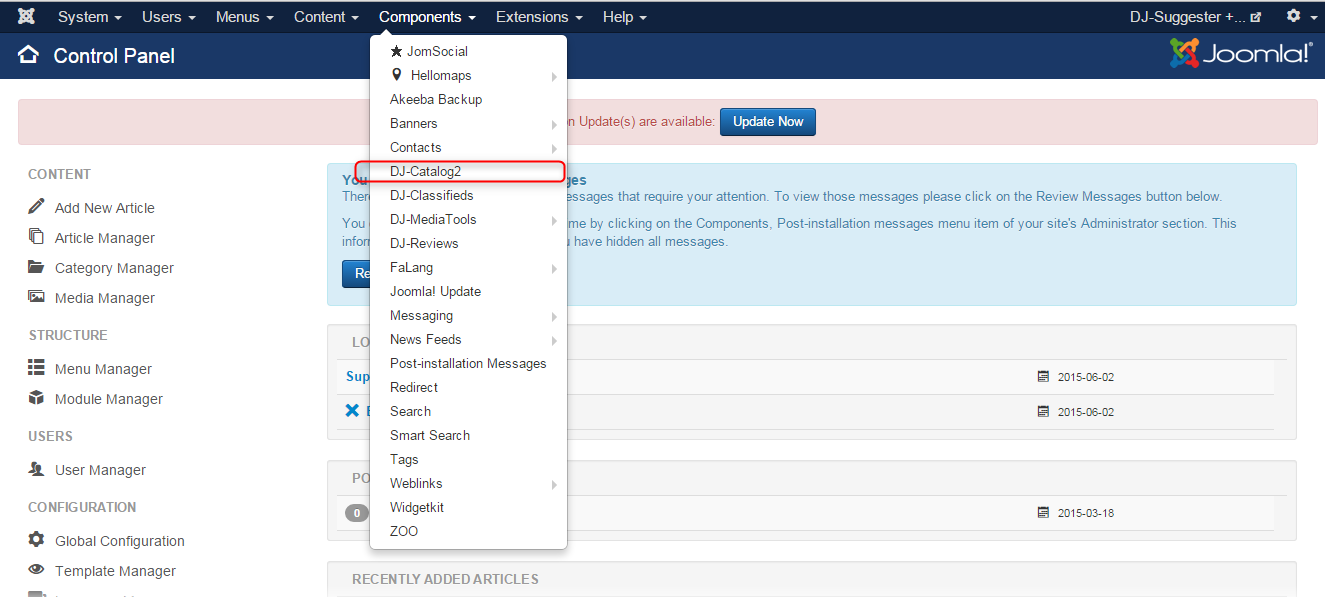Image resolution: width=1325 pixels, height=597 pixels.
Task: Click the Media Manager picture icon
Action: (x=37, y=297)
